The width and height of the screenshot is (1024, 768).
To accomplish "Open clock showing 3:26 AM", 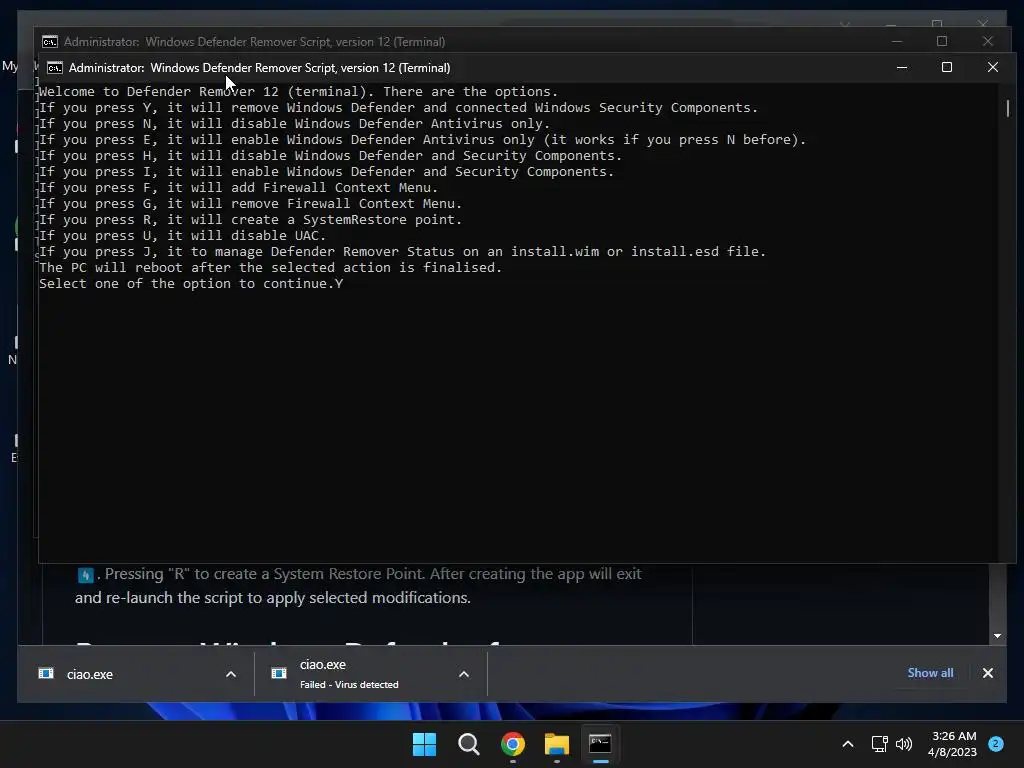I will pos(953,736).
